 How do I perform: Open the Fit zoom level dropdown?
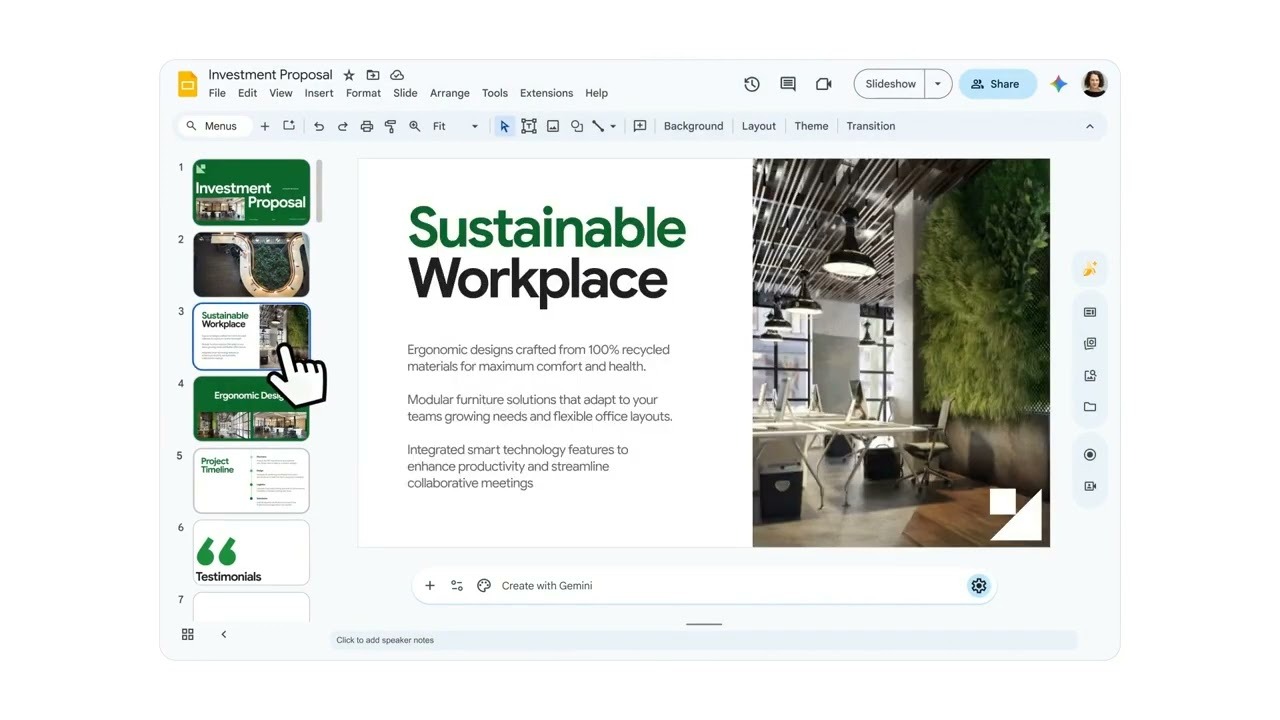tap(455, 126)
